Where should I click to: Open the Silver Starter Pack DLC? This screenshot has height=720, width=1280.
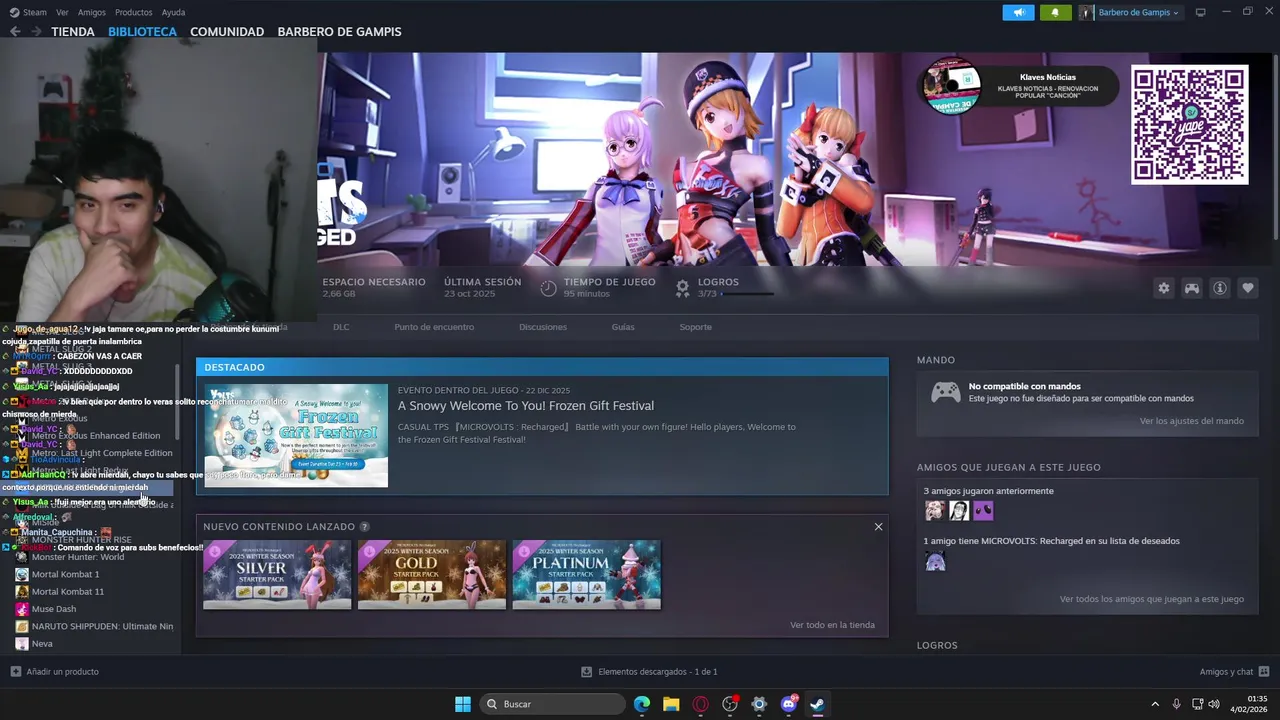[277, 574]
